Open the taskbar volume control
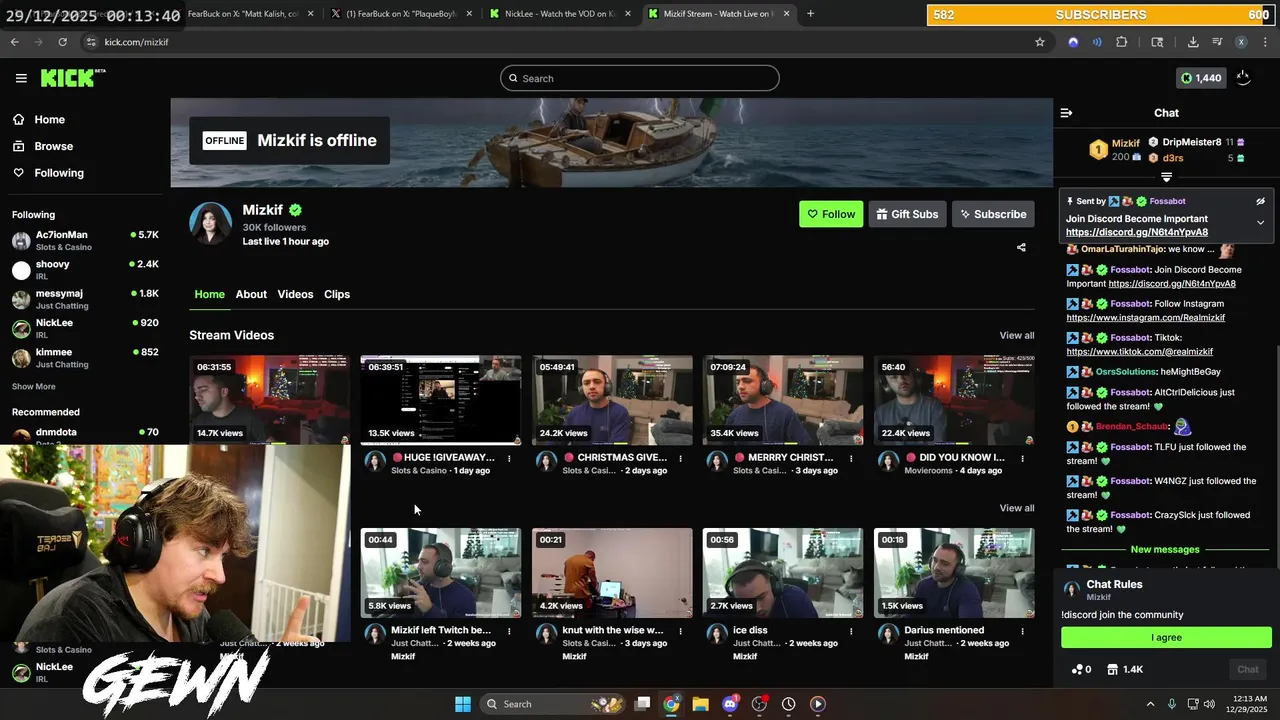Image resolution: width=1280 pixels, height=720 pixels. [1209, 704]
